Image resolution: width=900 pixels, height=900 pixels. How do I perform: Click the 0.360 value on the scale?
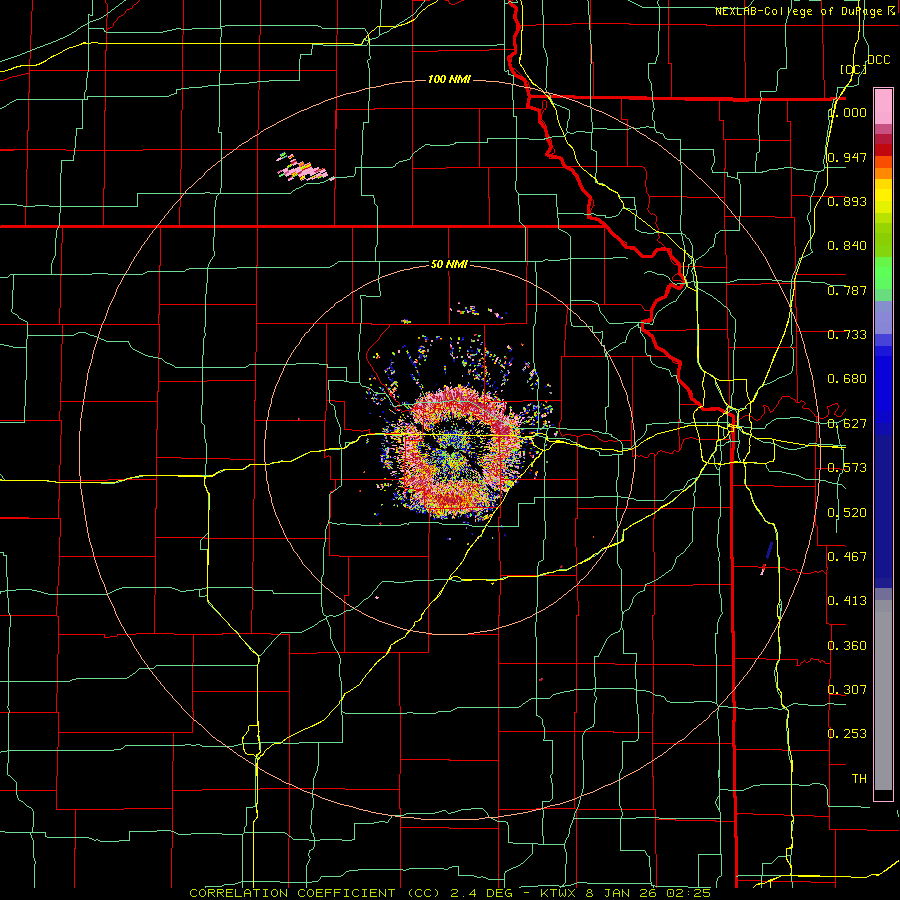click(847, 646)
